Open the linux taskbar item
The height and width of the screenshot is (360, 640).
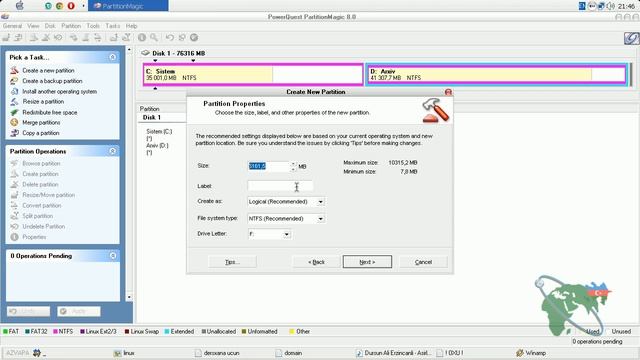pos(124,353)
